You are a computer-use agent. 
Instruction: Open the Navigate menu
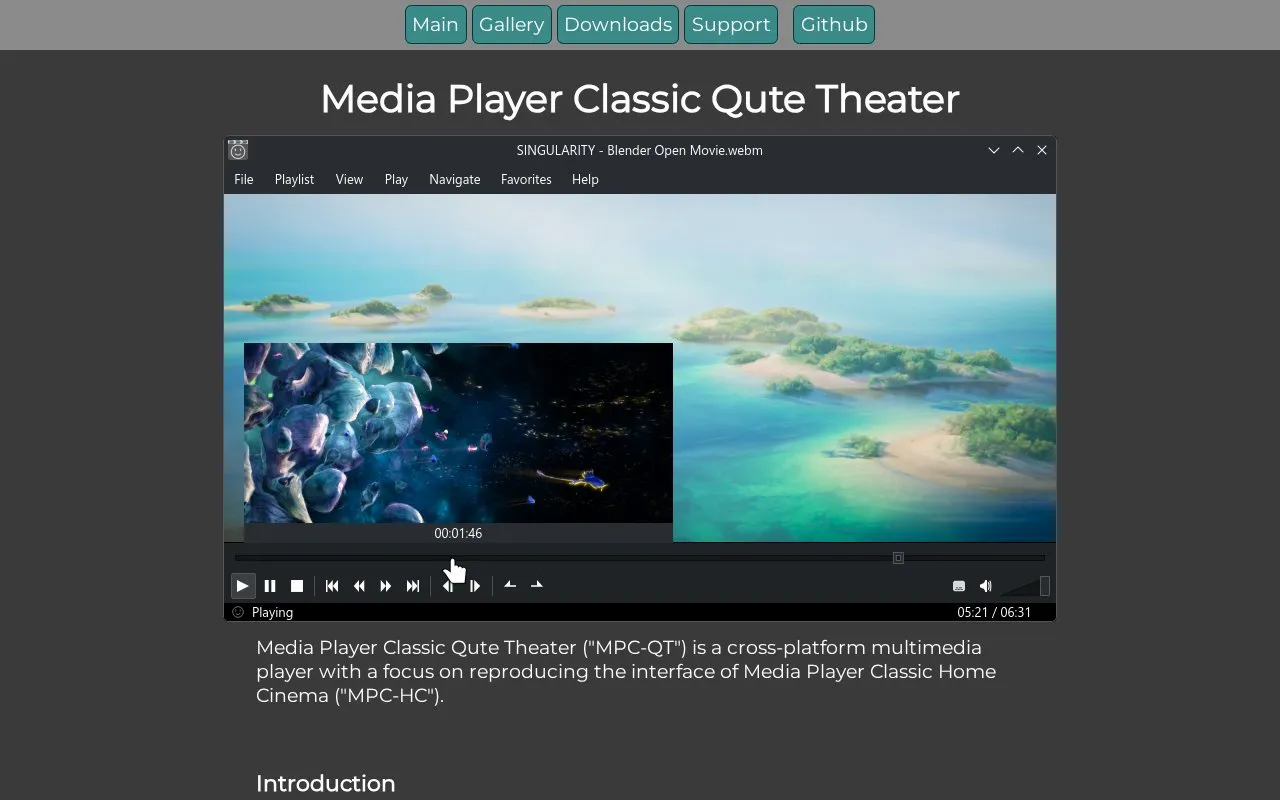pyautogui.click(x=455, y=179)
